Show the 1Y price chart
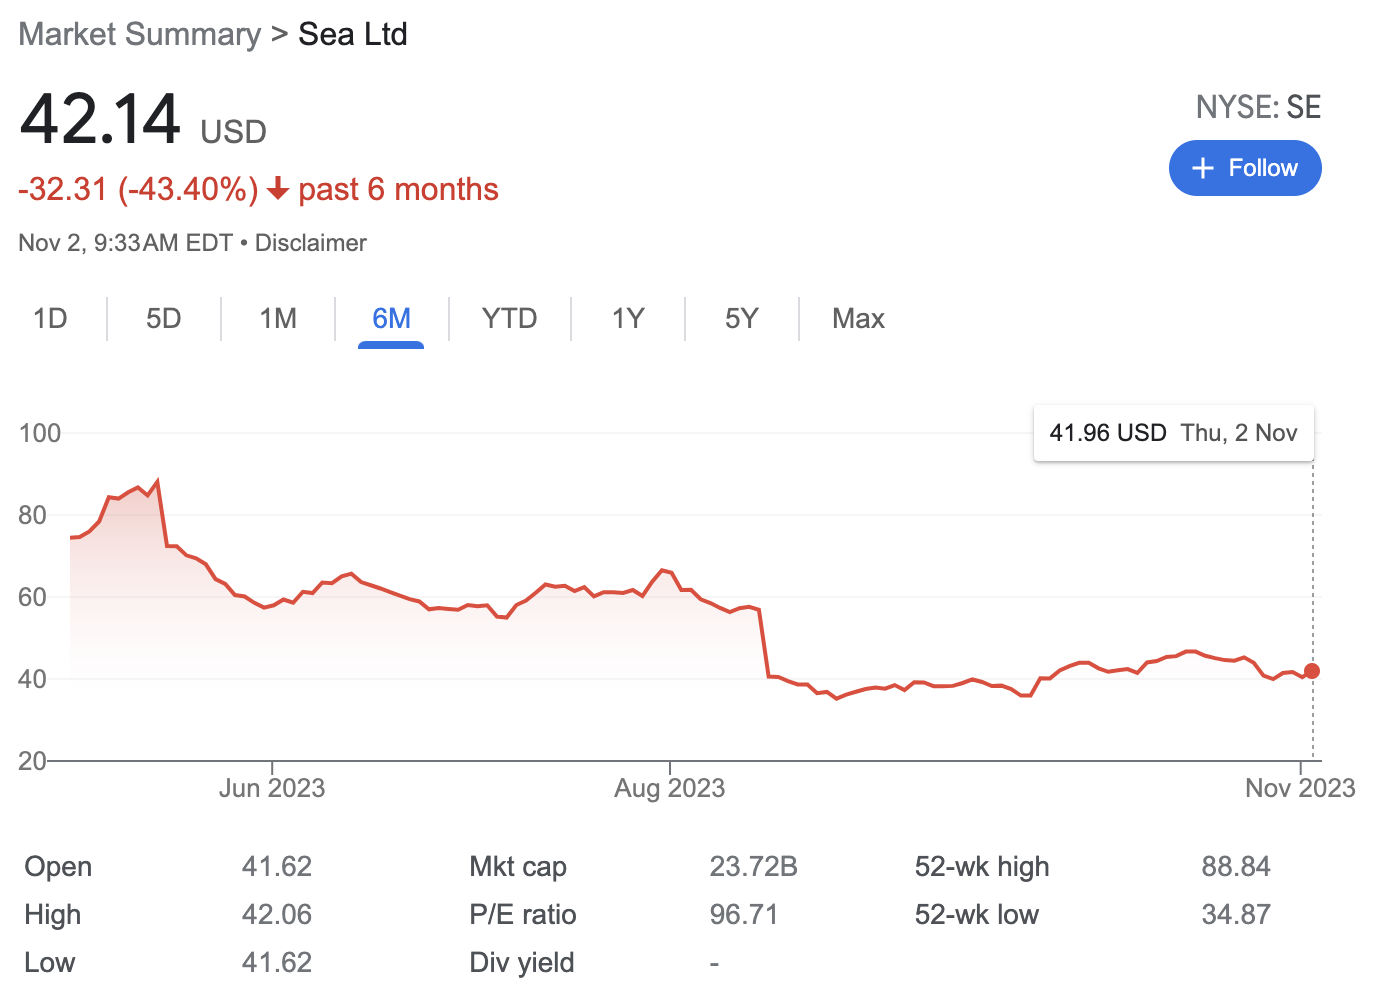The image size is (1376, 1006). click(x=628, y=319)
